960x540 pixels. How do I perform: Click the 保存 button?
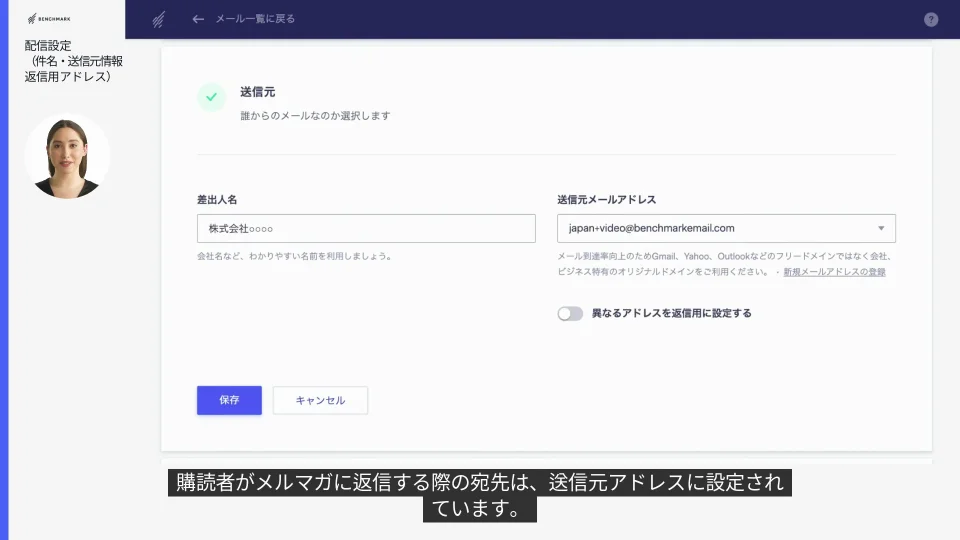coord(229,400)
